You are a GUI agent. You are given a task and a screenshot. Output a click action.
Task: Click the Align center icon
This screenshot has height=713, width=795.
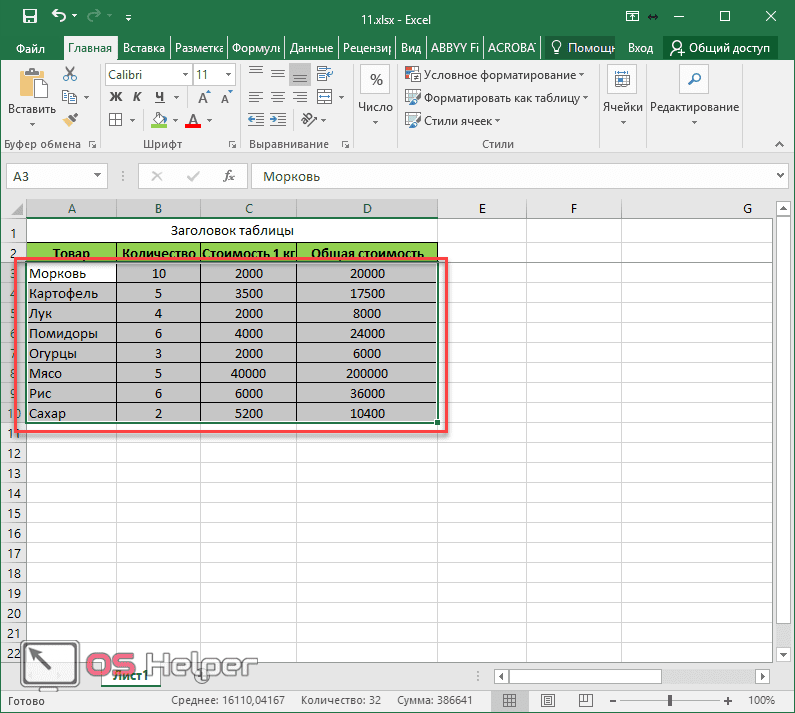point(277,97)
